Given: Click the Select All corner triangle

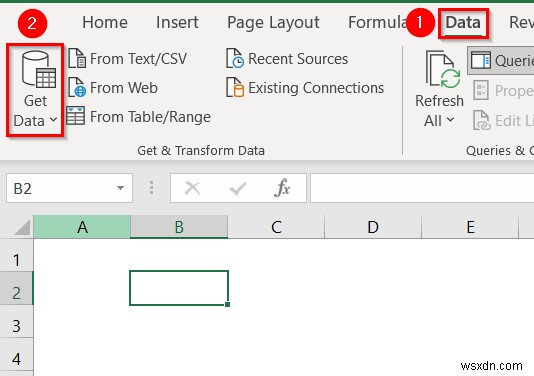Looking at the screenshot, I should [x=22, y=228].
